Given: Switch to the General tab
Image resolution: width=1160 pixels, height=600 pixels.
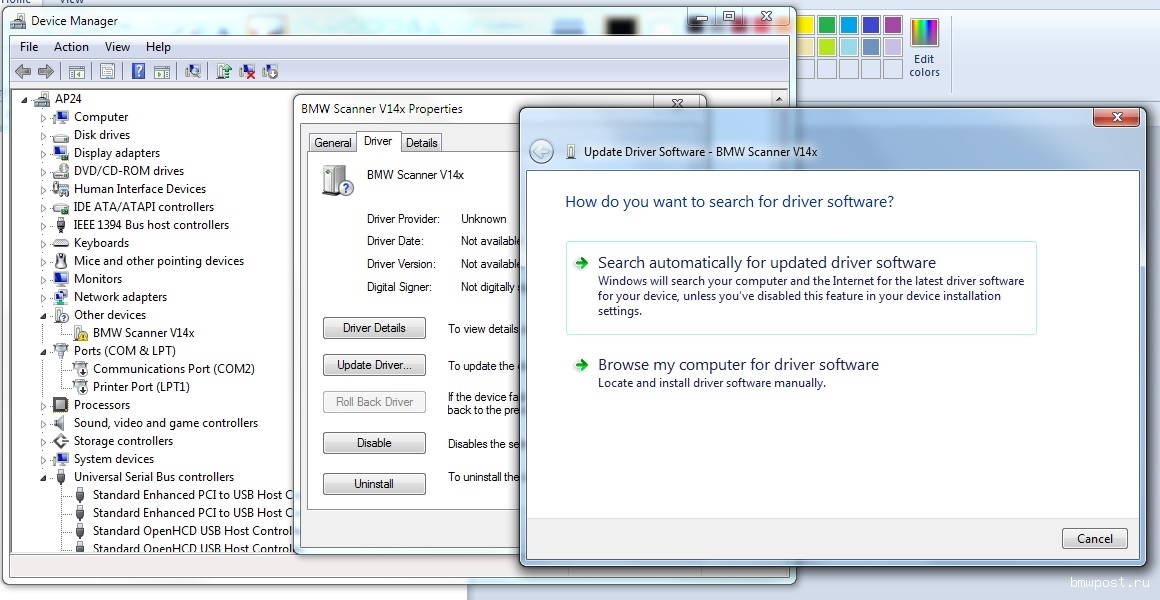Looking at the screenshot, I should [x=333, y=143].
